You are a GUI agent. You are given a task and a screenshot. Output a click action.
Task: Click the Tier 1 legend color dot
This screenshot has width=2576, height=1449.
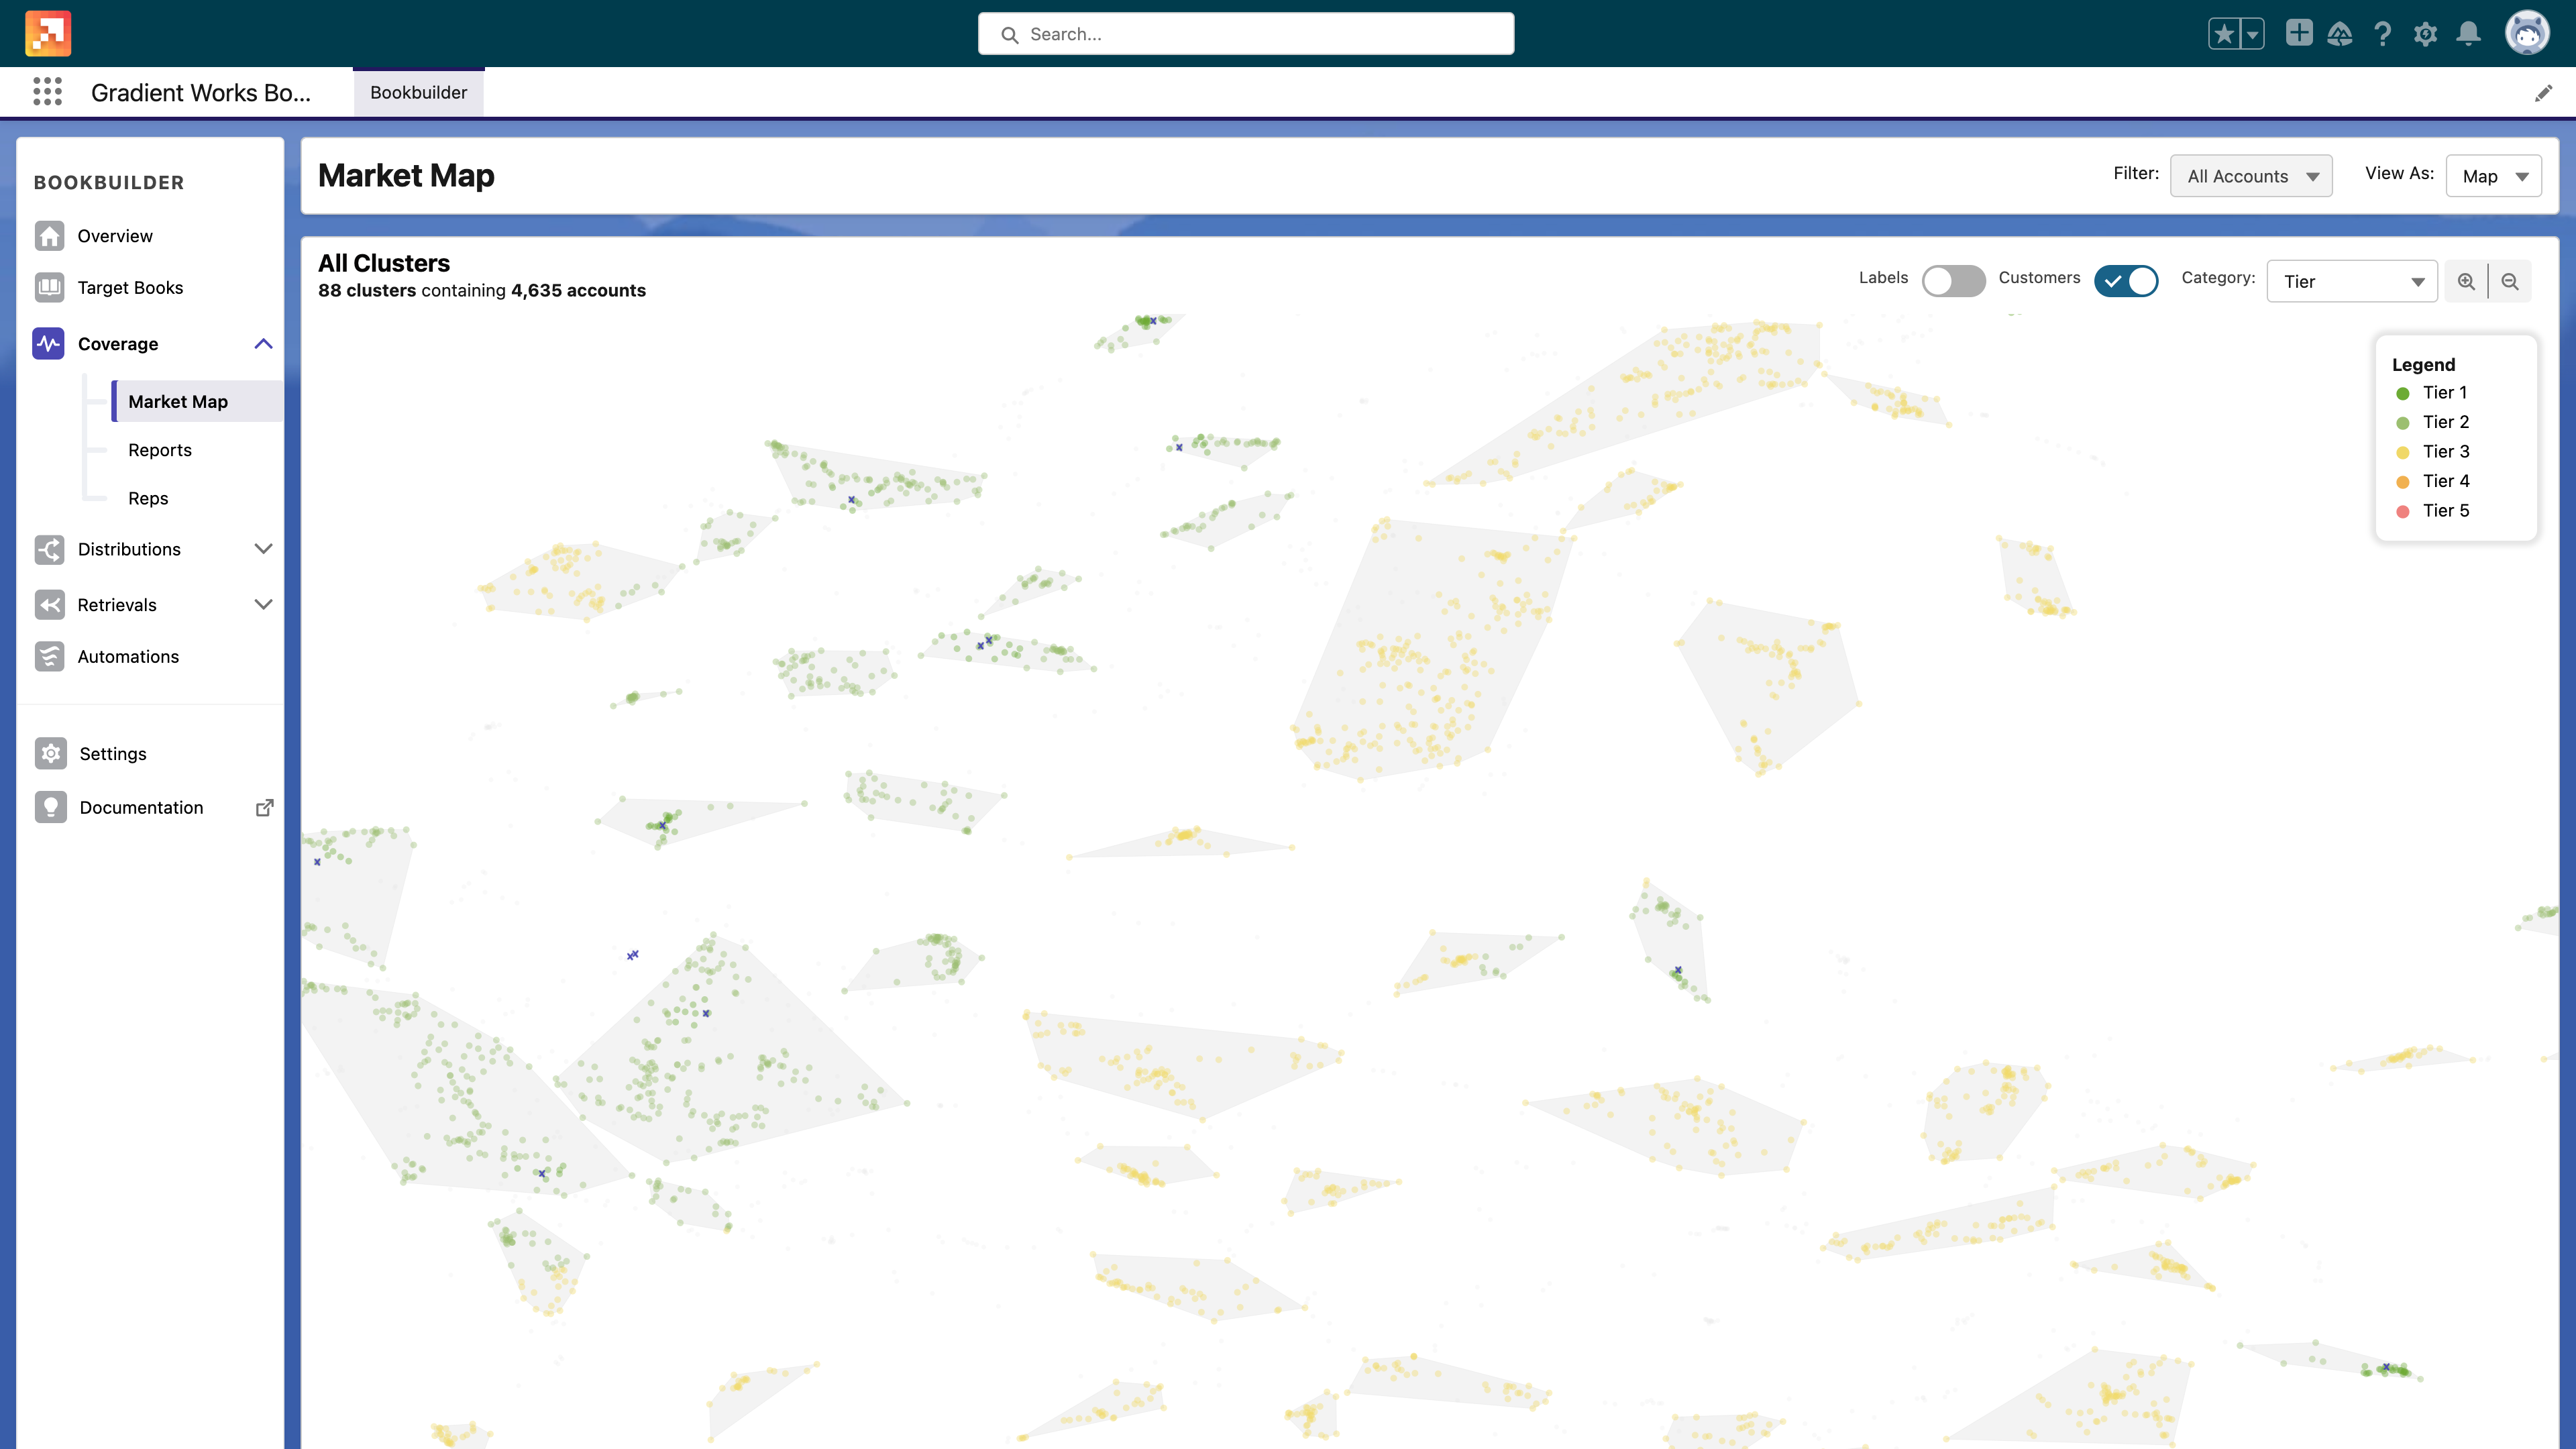(2403, 393)
